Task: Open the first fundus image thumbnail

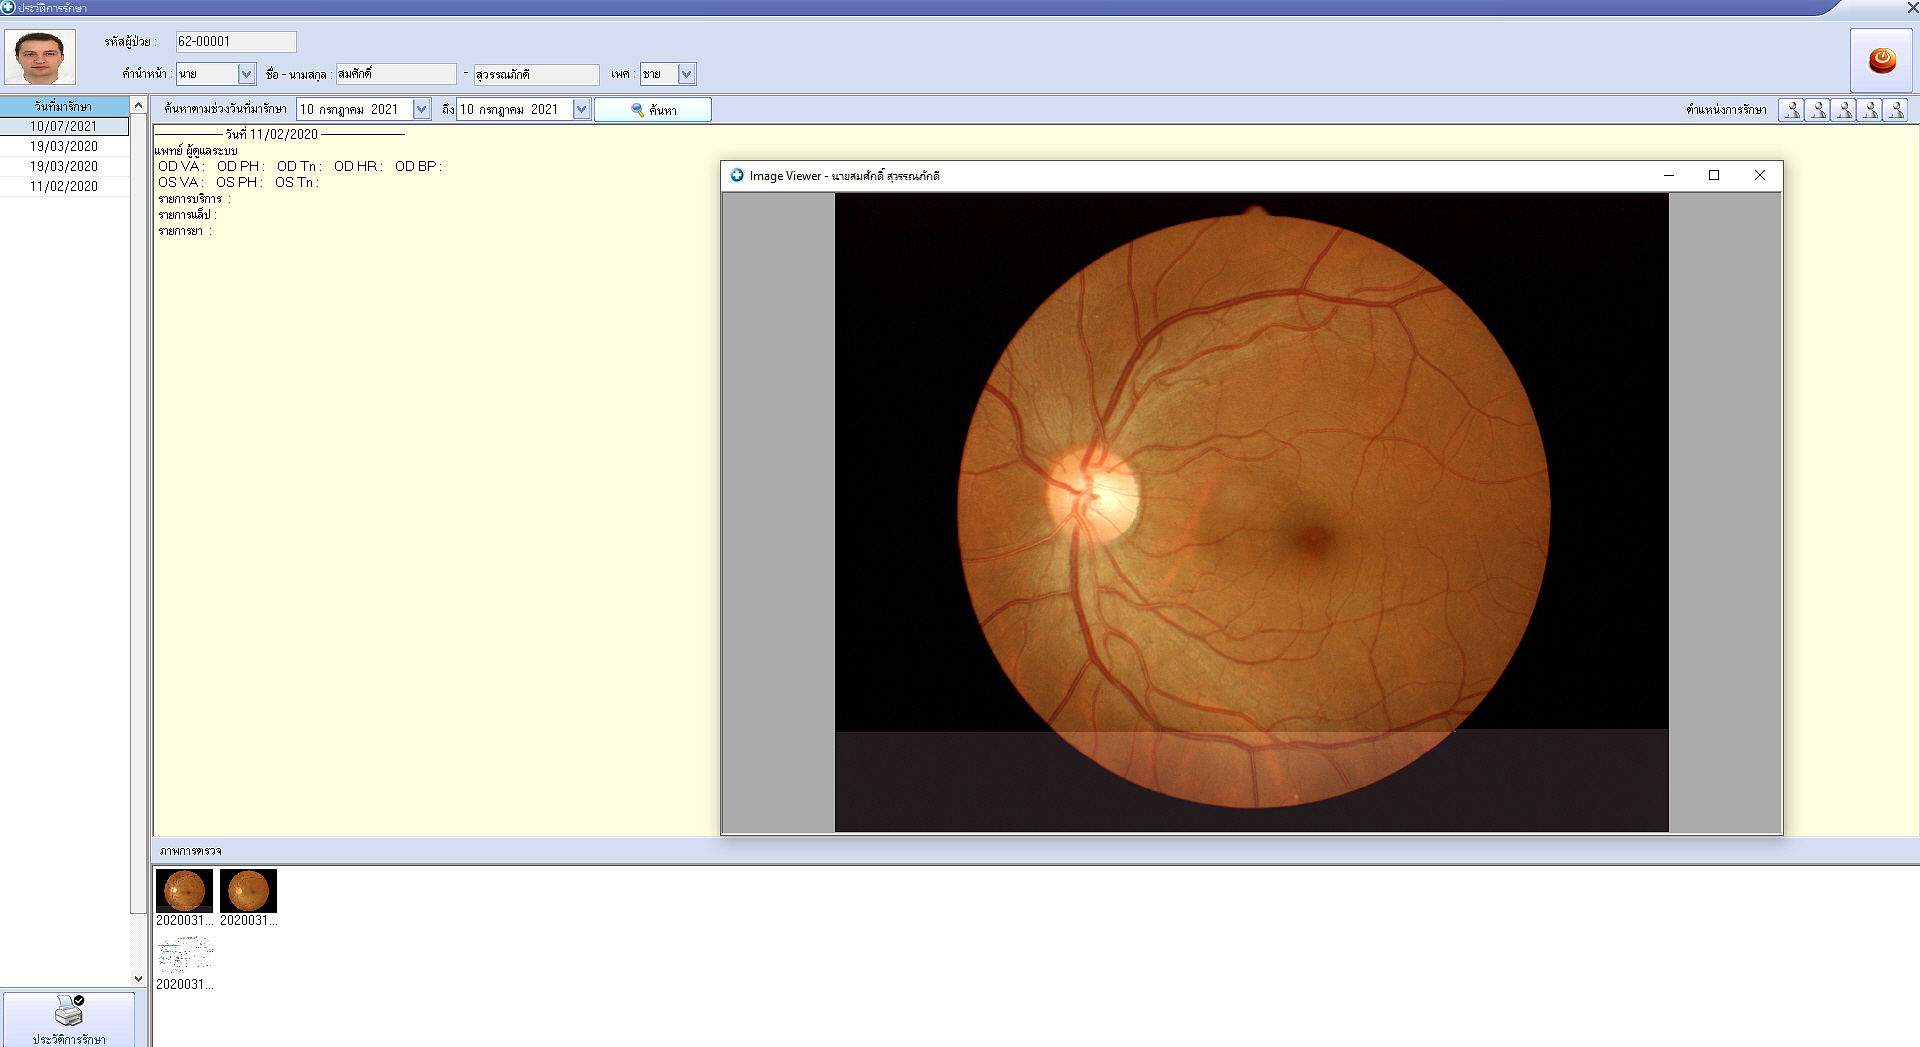Action: click(184, 890)
